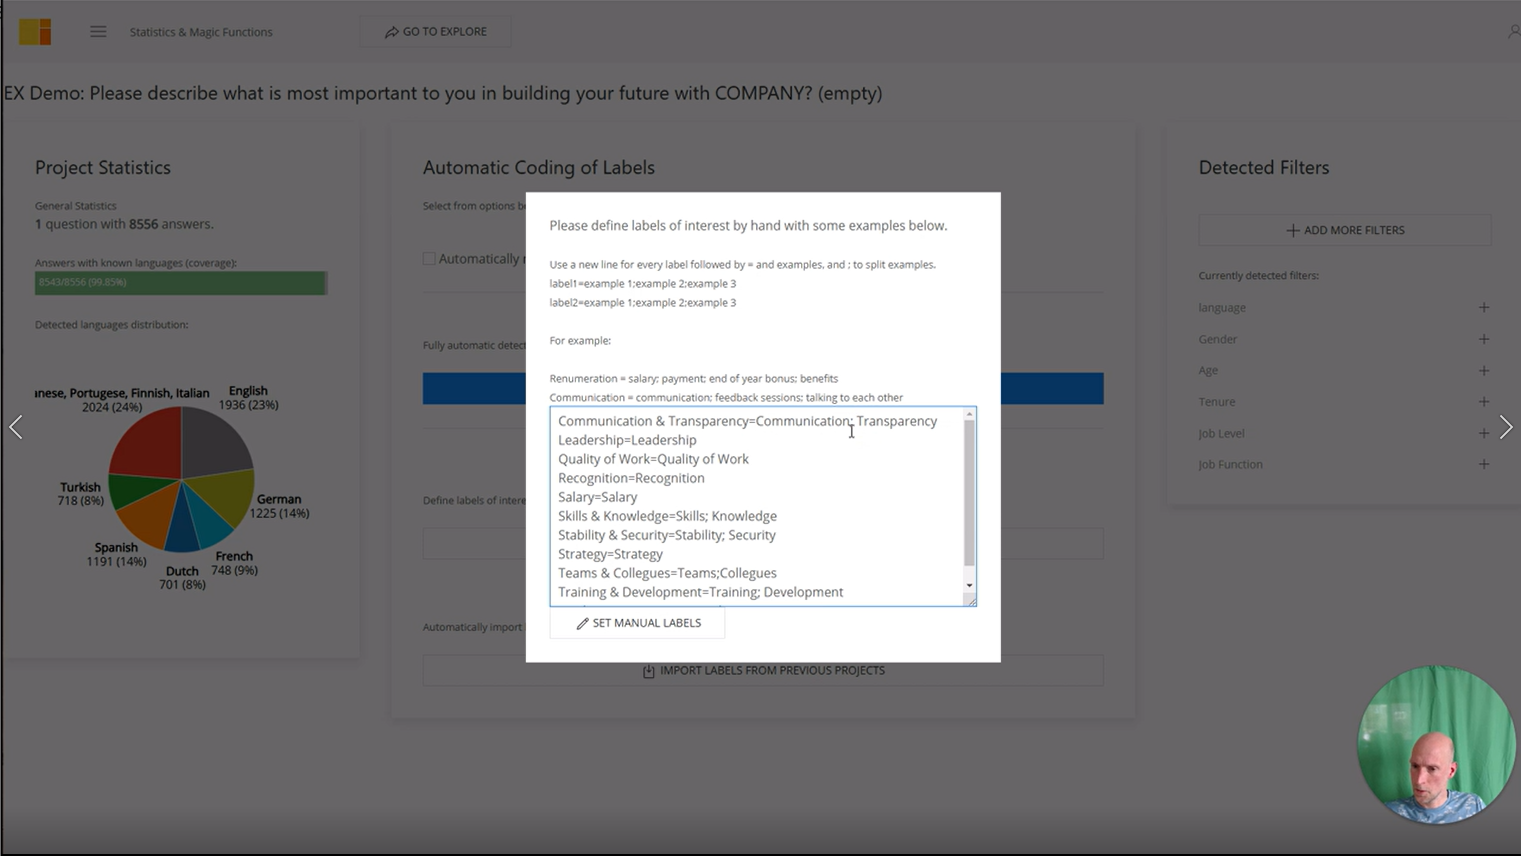Click the right navigation chevron
This screenshot has height=856, width=1521.
click(1506, 427)
